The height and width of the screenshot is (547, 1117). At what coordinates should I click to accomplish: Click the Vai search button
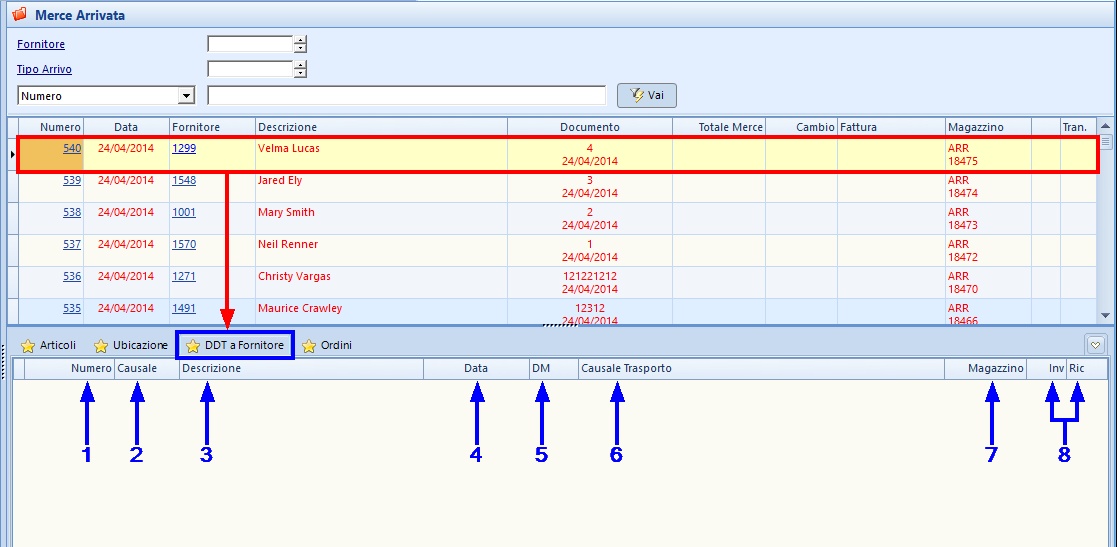(647, 95)
